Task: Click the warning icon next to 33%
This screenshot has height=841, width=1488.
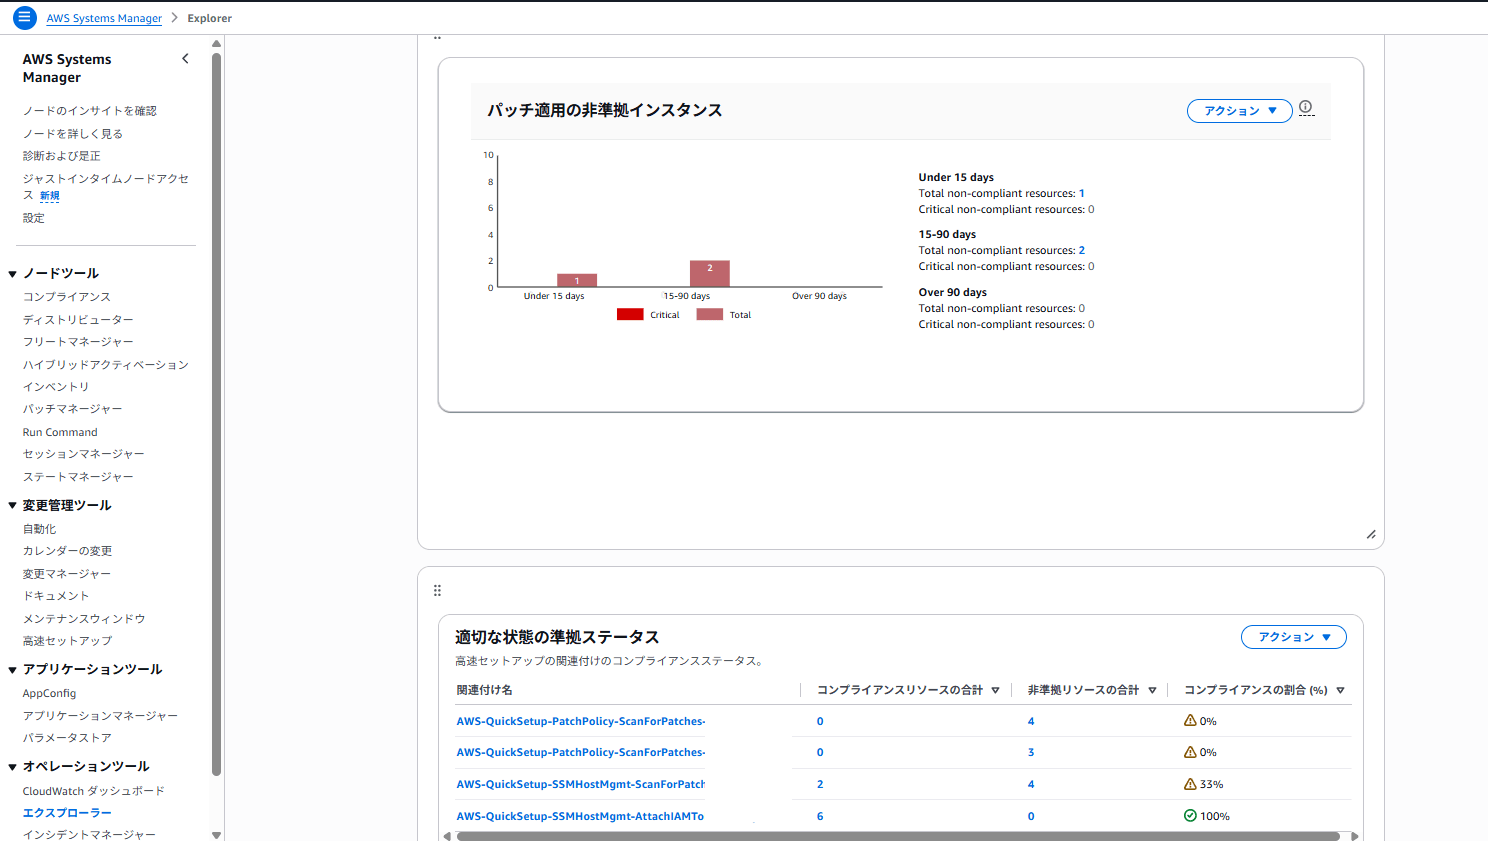Action: [1190, 784]
